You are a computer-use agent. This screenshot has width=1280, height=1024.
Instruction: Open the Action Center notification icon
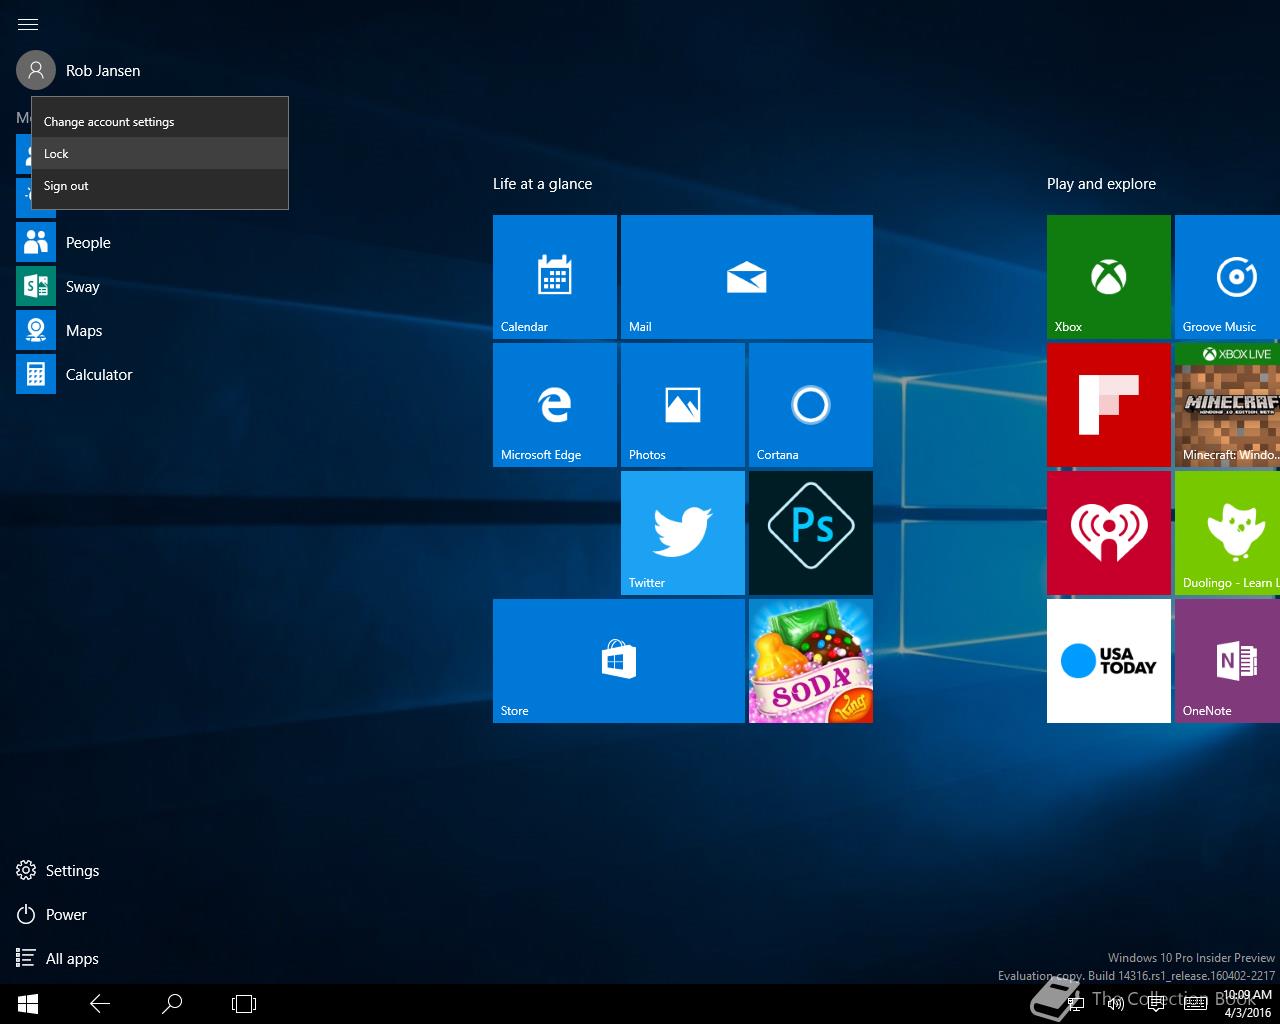click(x=1155, y=1003)
